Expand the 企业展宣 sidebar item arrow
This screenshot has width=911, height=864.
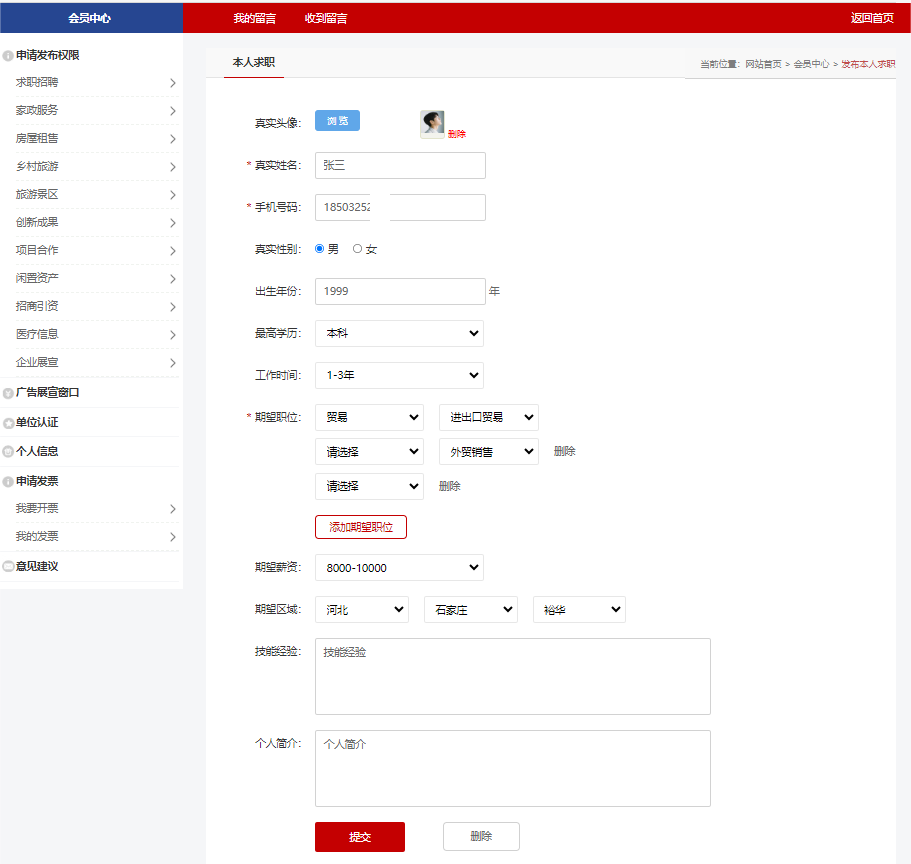pyautogui.click(x=173, y=363)
